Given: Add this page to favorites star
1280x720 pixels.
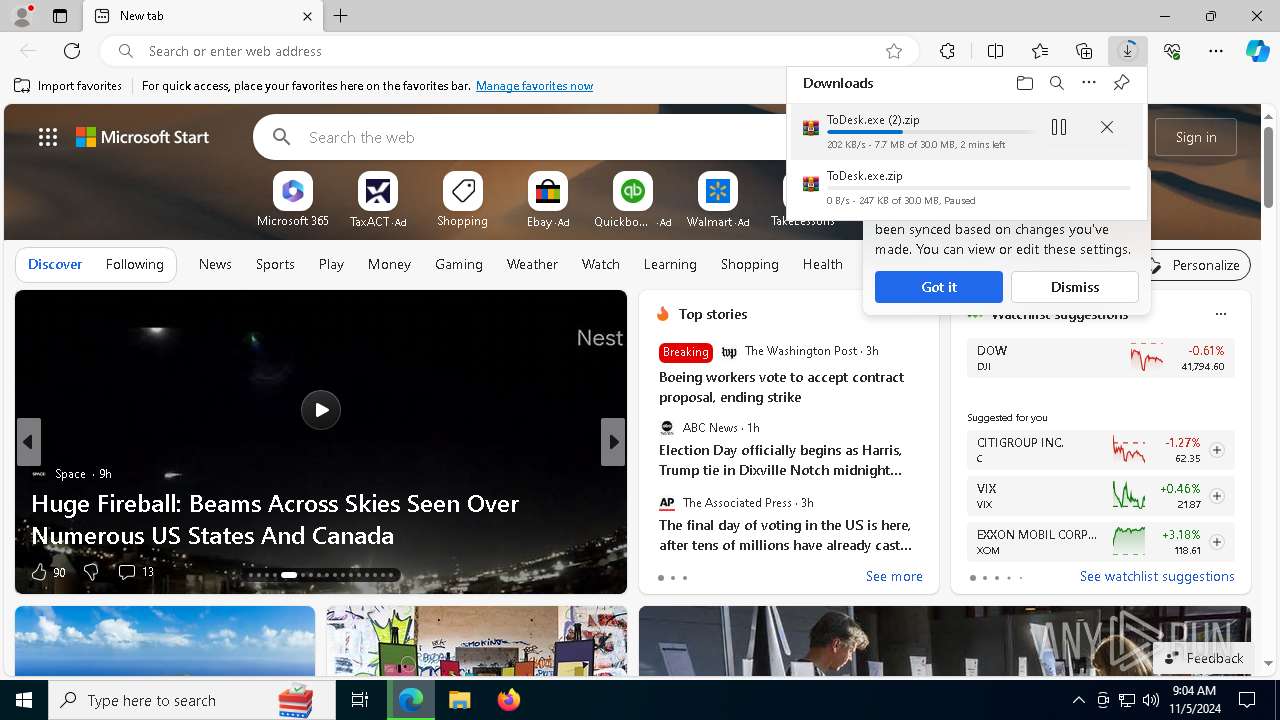Looking at the screenshot, I should point(894,51).
